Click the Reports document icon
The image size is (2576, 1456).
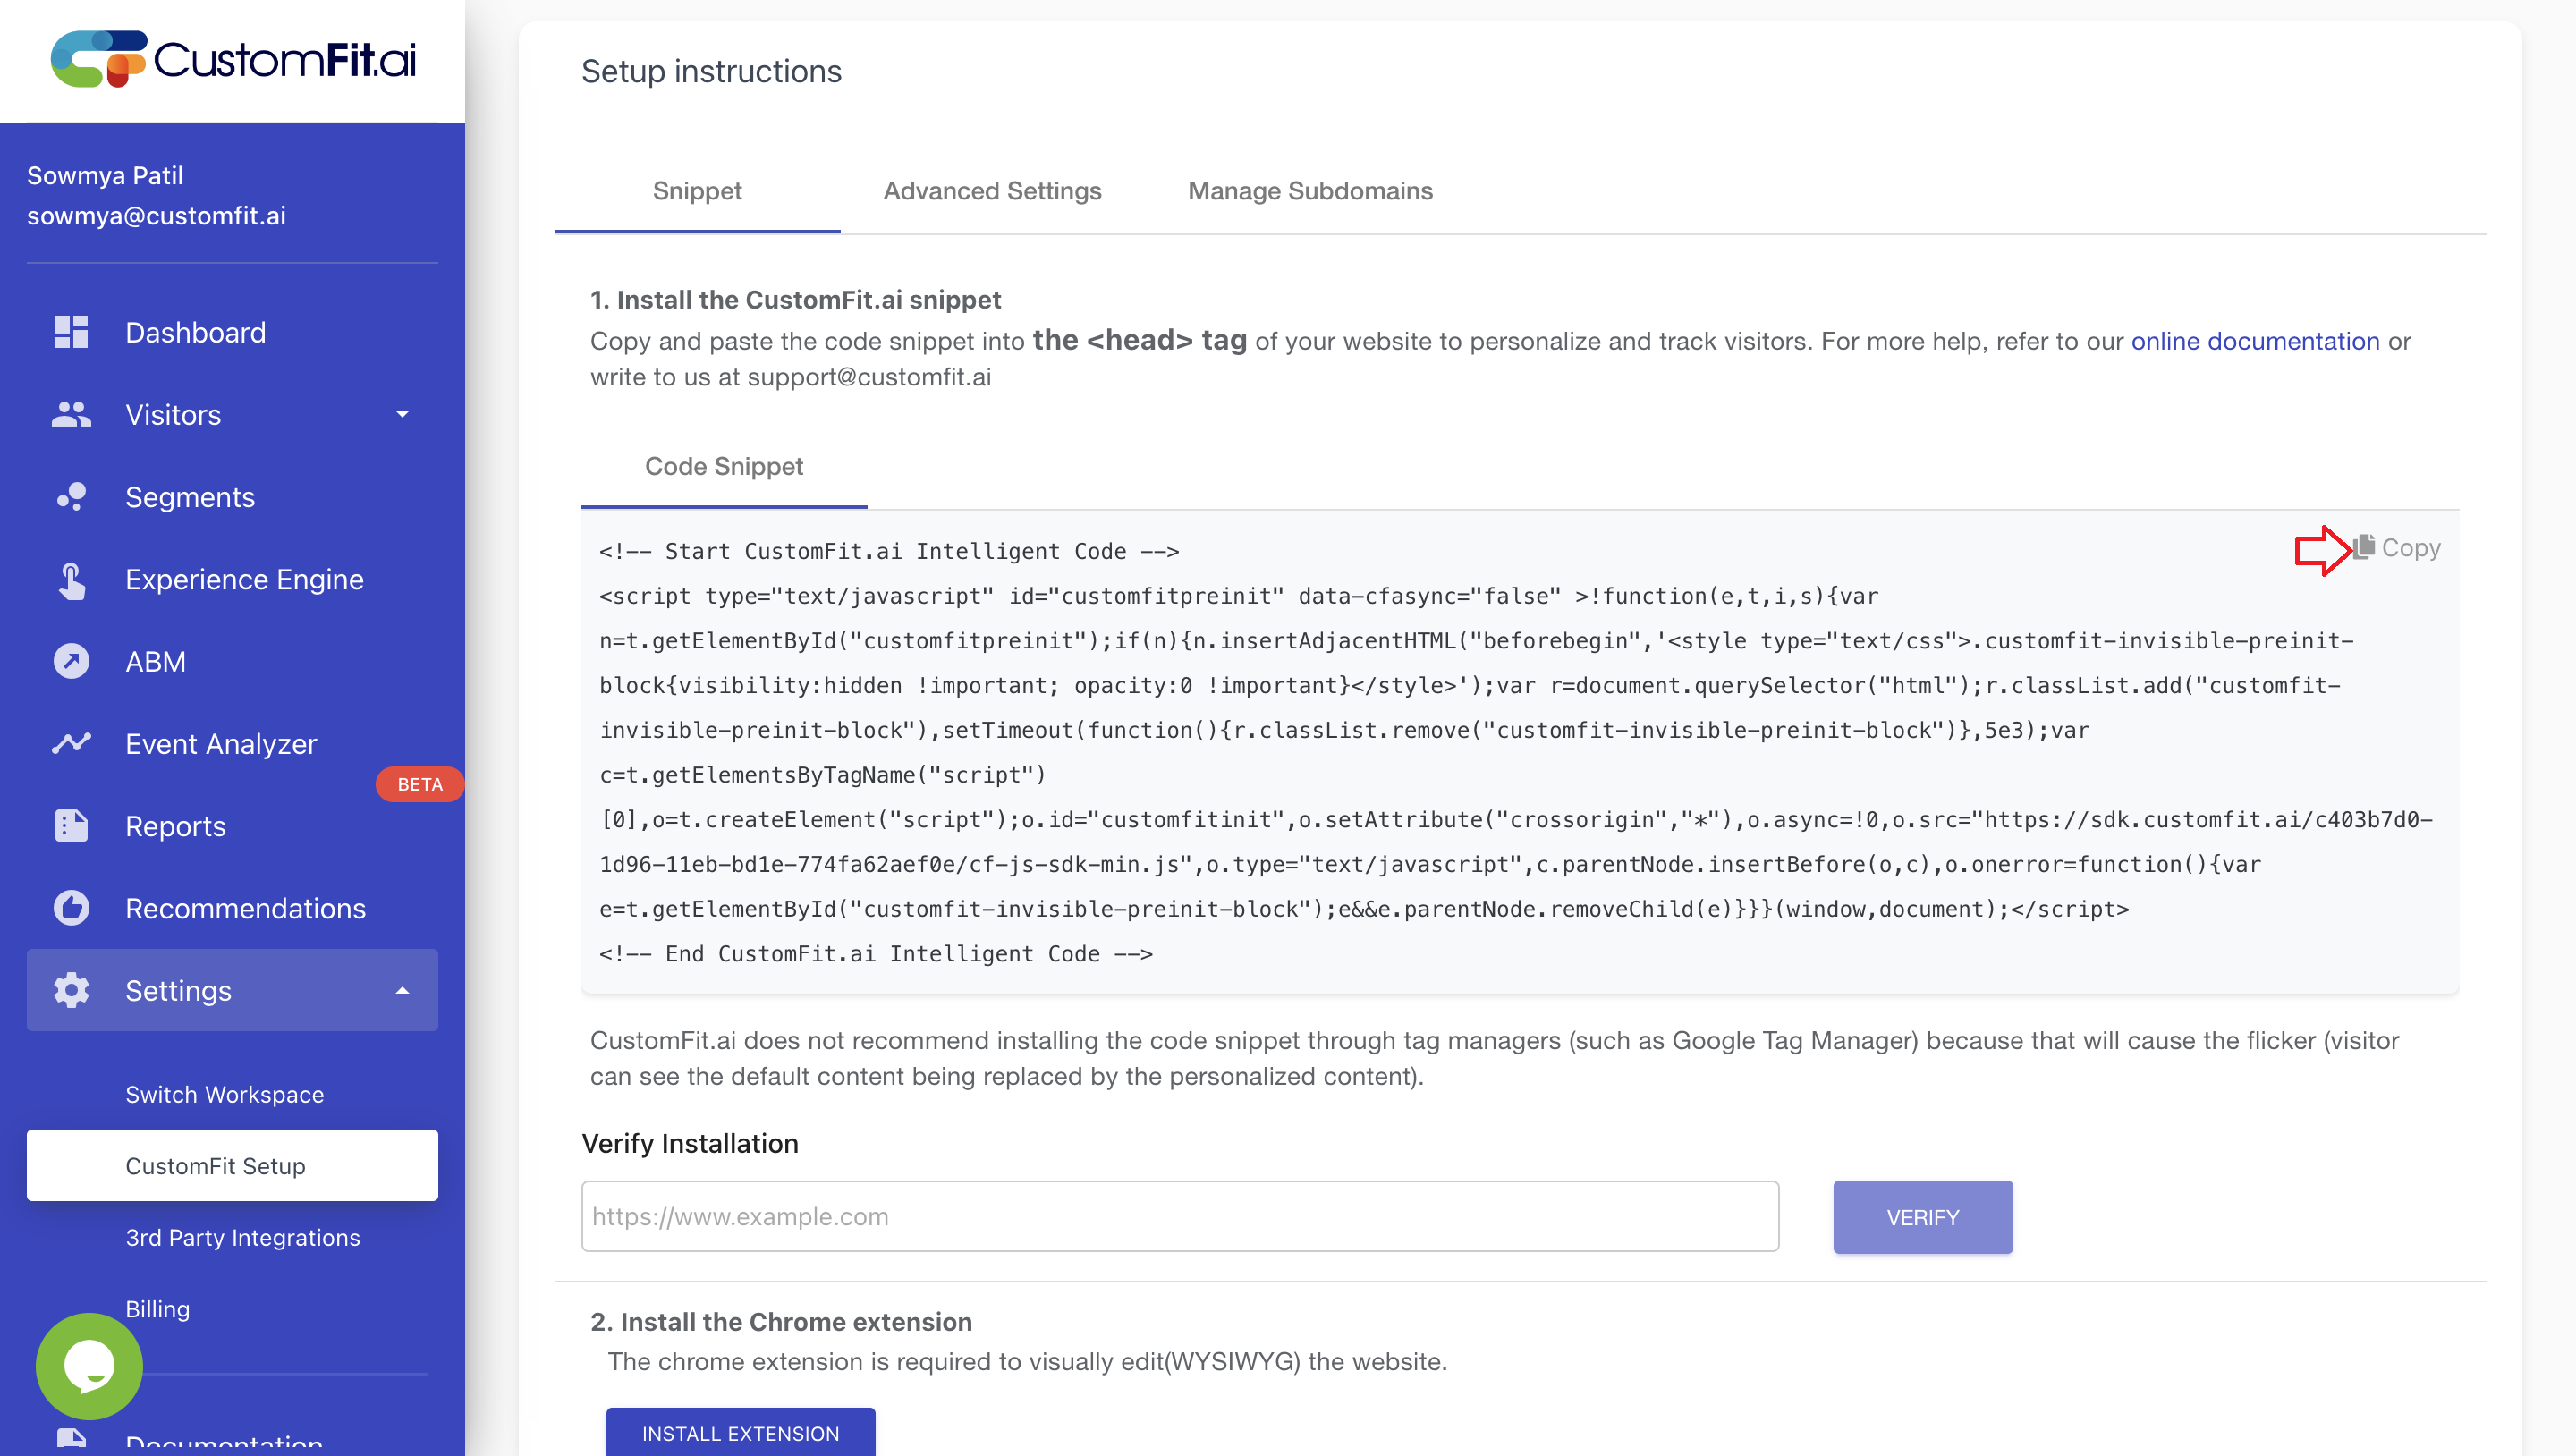click(71, 826)
